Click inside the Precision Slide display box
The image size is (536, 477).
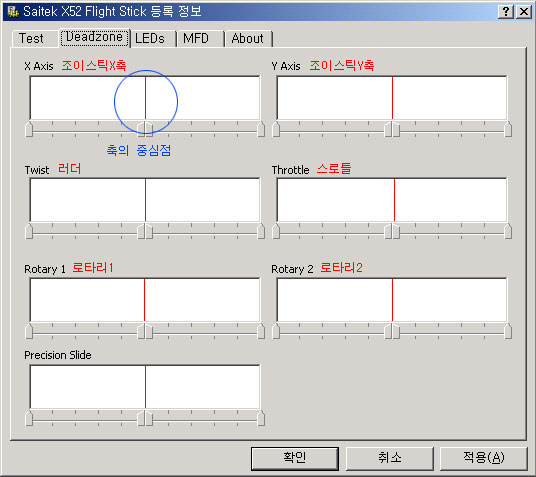pyautogui.click(x=145, y=387)
